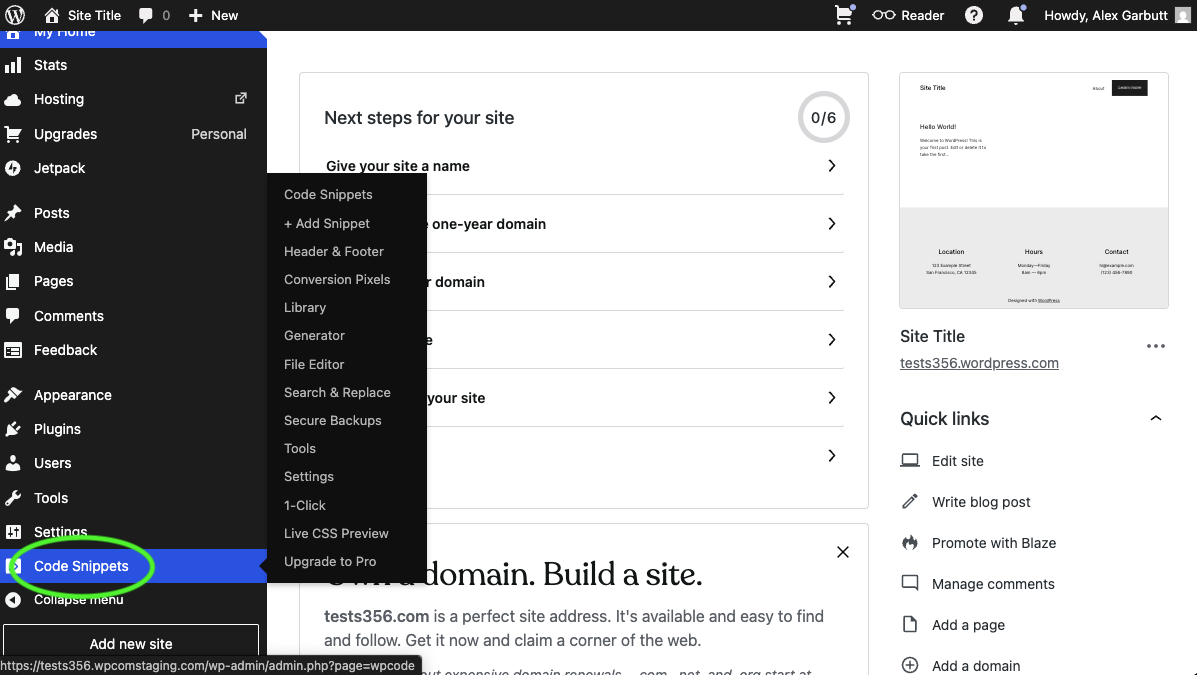This screenshot has height=675, width=1197.
Task: Click the Add new site button
Action: click(x=131, y=644)
